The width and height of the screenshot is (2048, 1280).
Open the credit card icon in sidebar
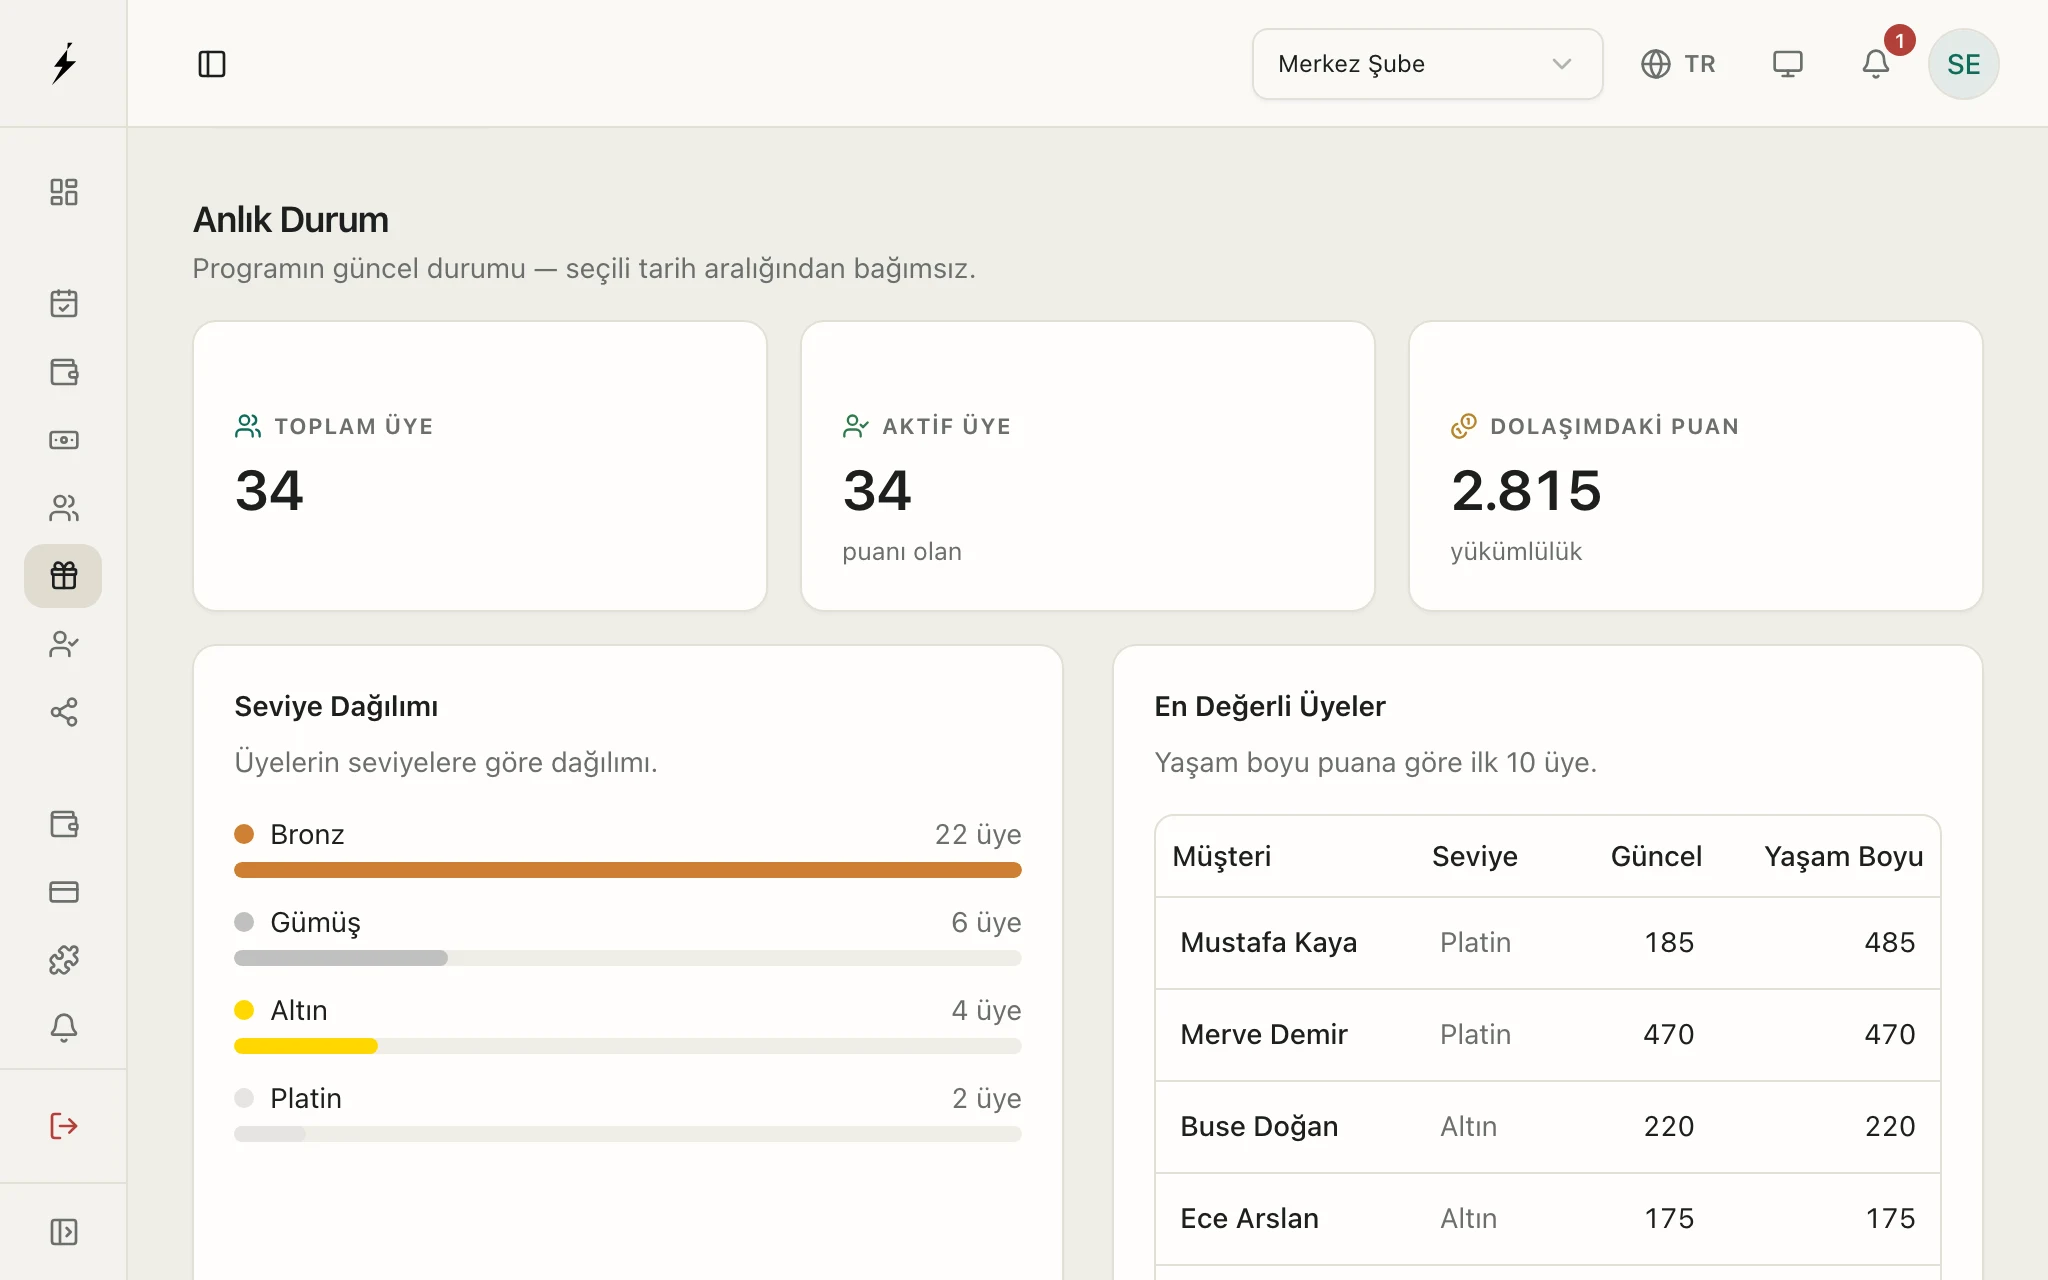point(64,892)
